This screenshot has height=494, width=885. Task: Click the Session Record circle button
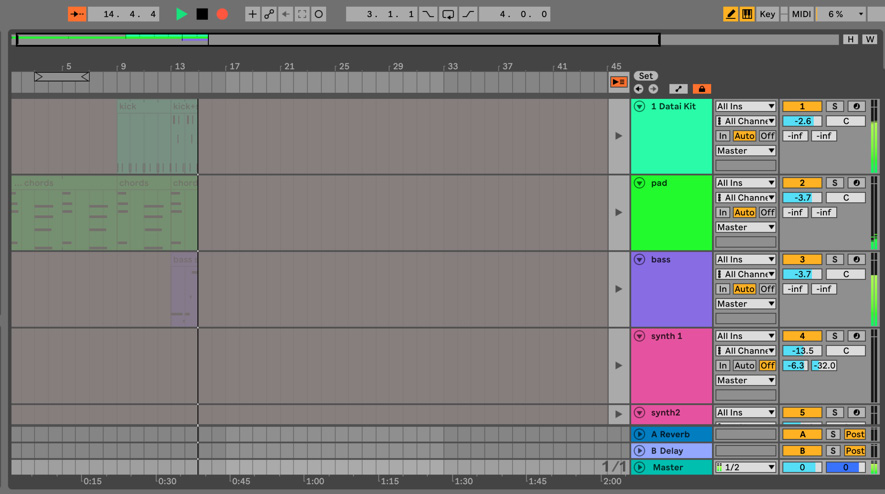coord(319,14)
